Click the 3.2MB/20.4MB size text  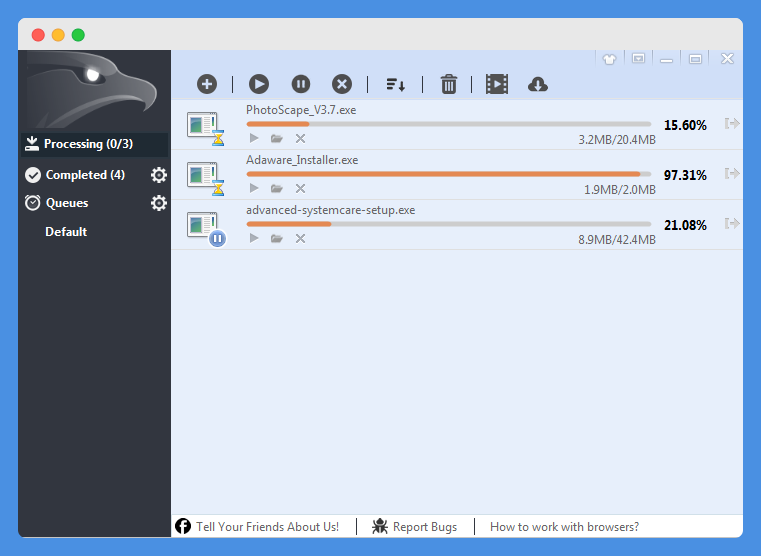[617, 140]
